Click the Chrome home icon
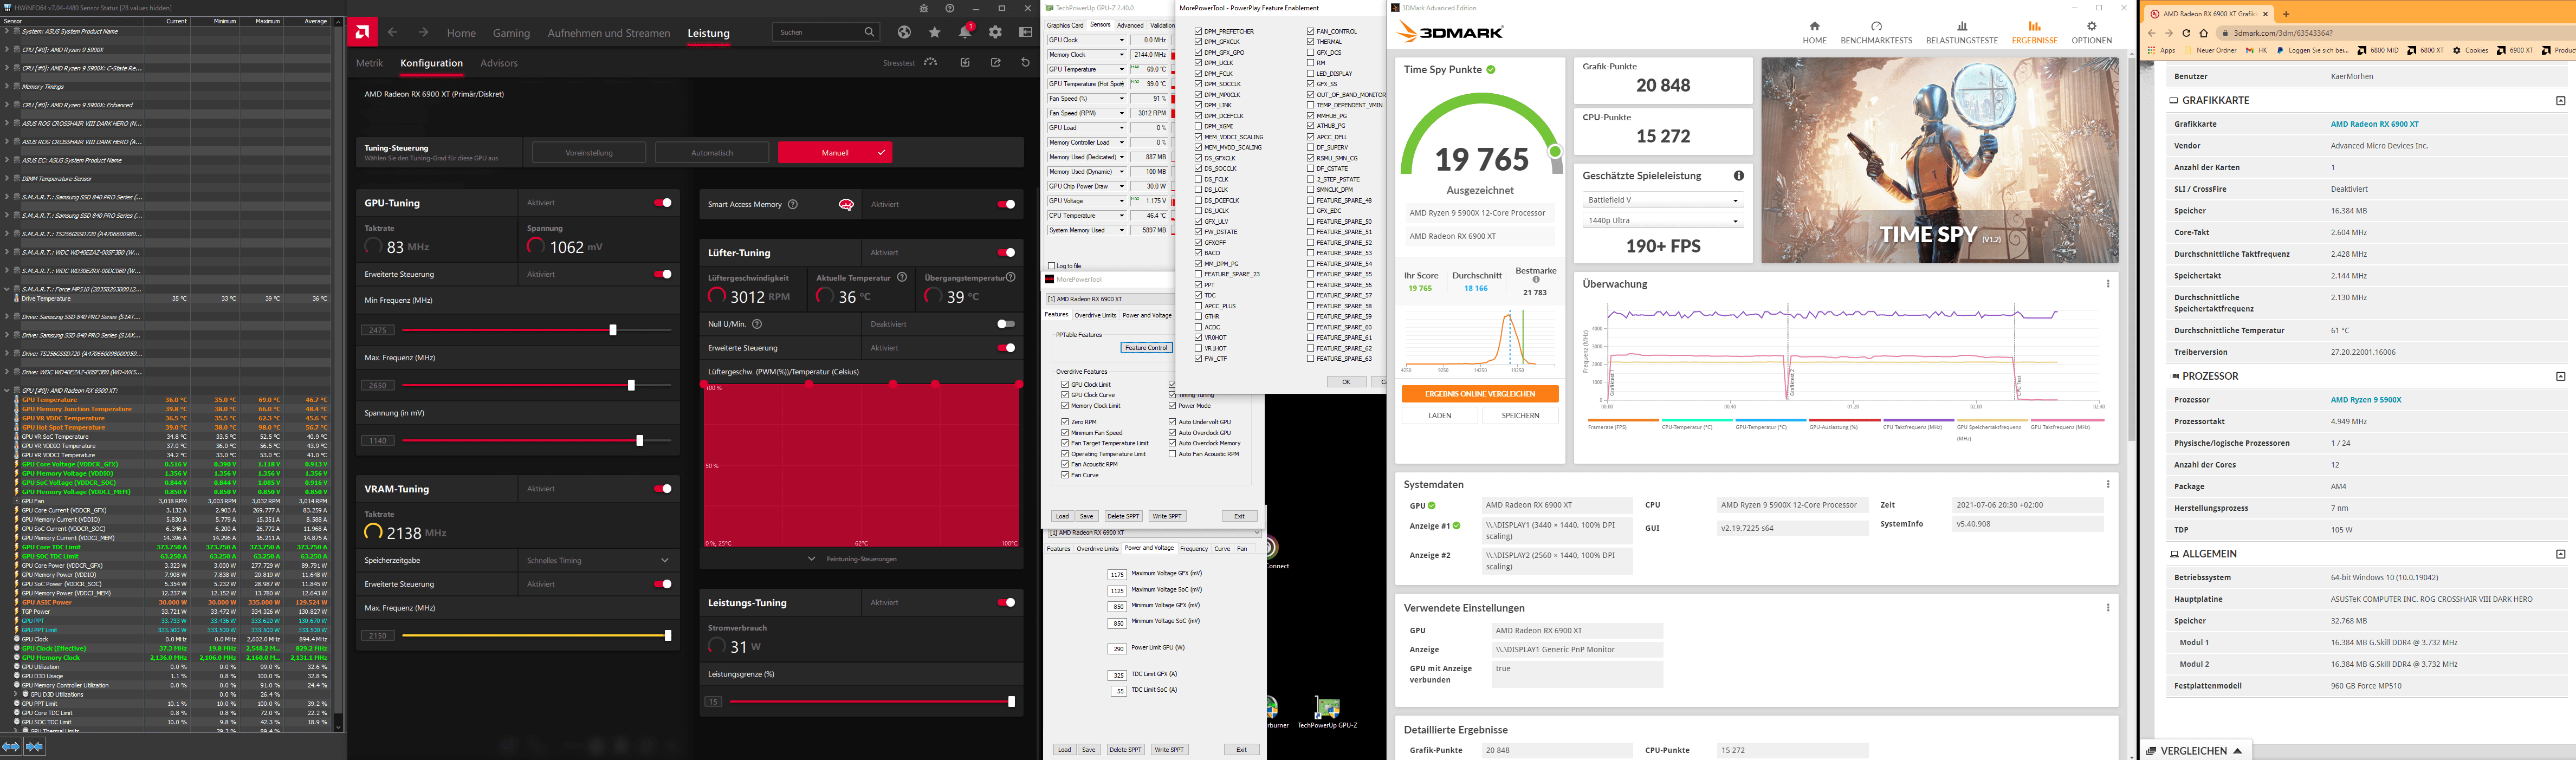 pos(2203,33)
